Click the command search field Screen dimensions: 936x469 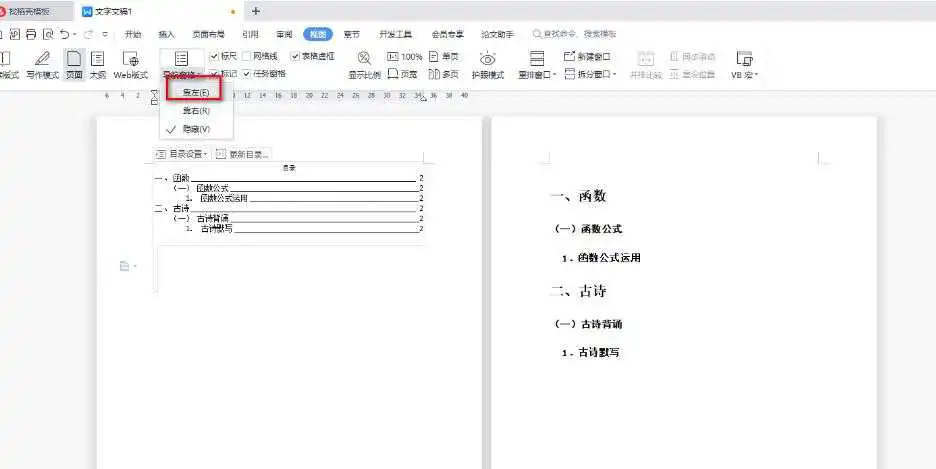pyautogui.click(x=574, y=35)
